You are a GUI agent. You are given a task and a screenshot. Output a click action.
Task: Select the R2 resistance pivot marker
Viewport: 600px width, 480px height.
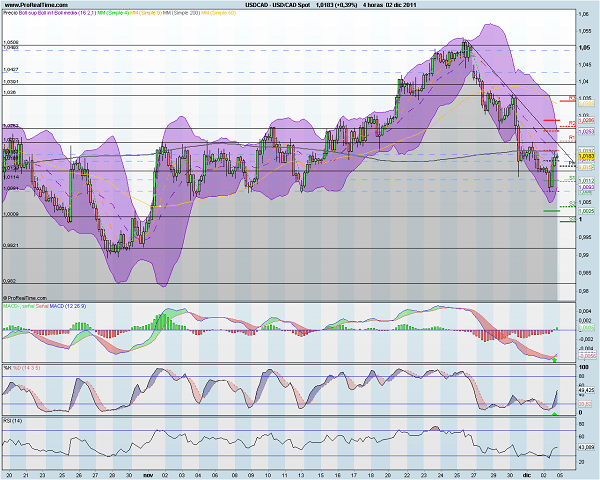(x=572, y=123)
